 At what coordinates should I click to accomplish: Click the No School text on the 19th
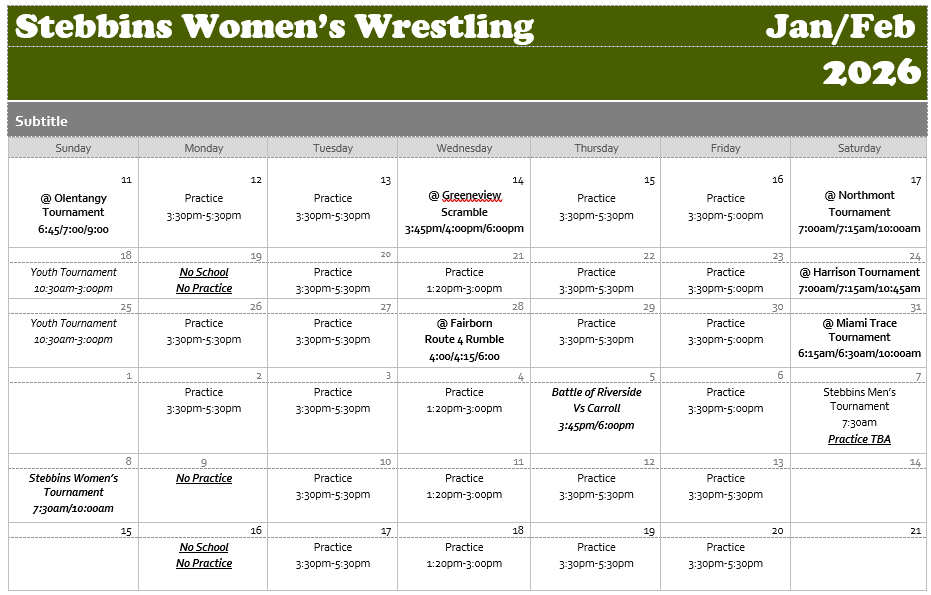204,272
